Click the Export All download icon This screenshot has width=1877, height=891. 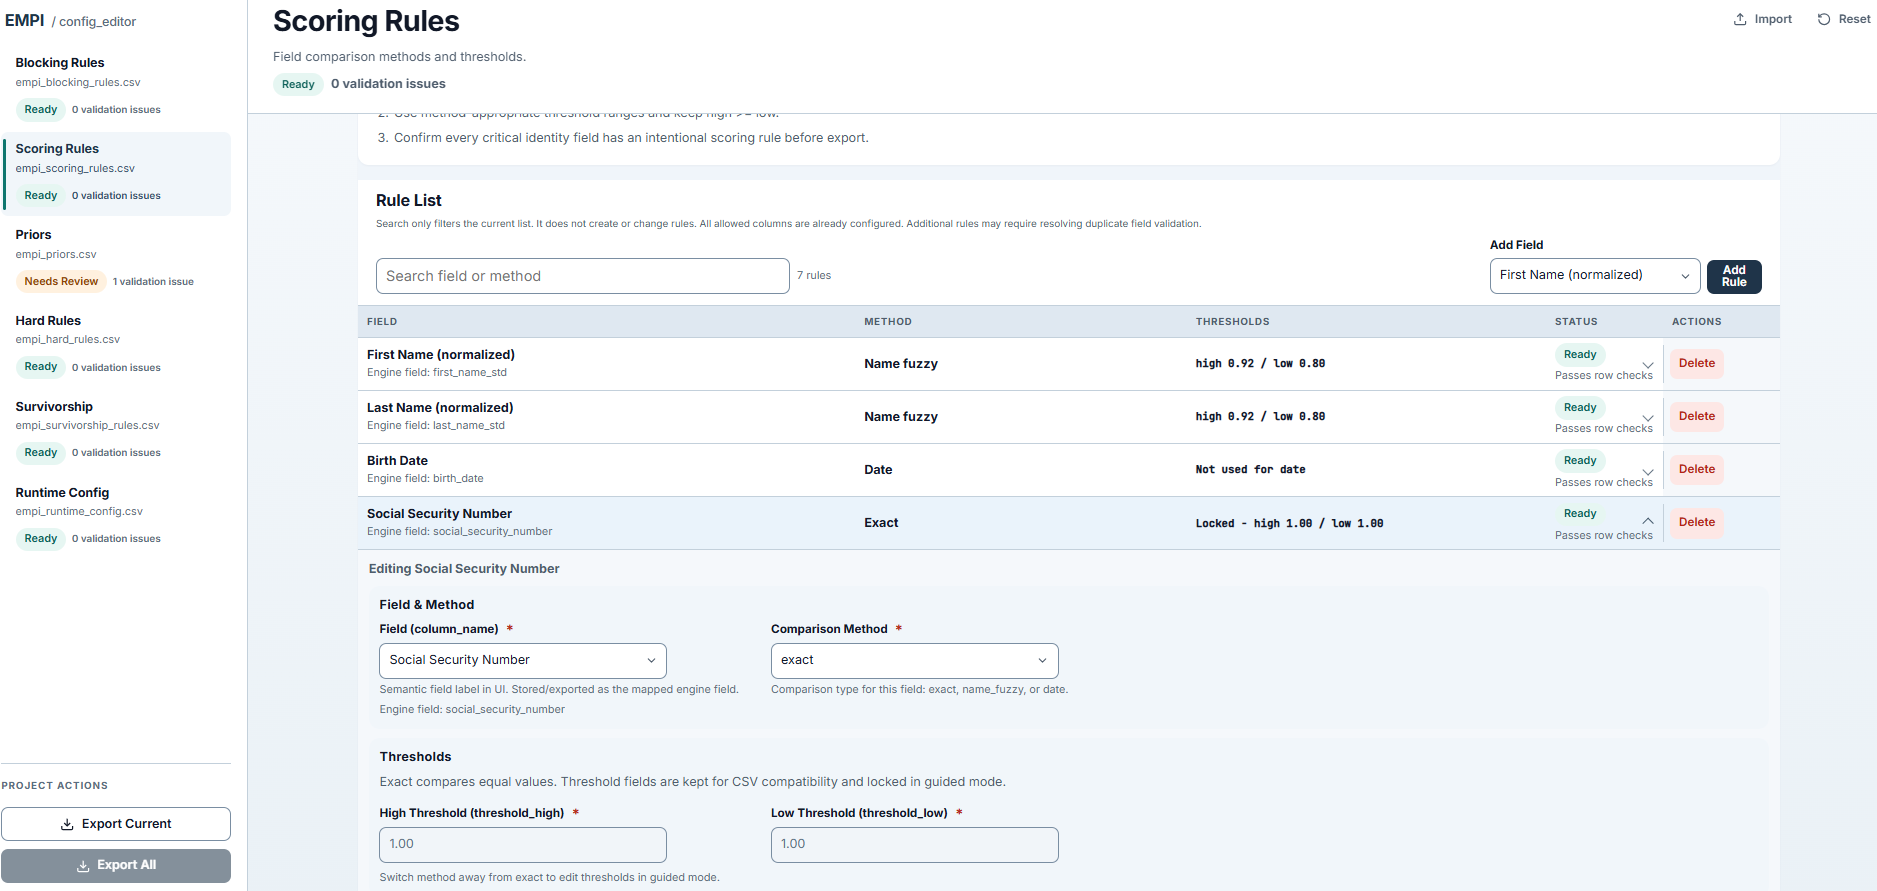[83, 866]
